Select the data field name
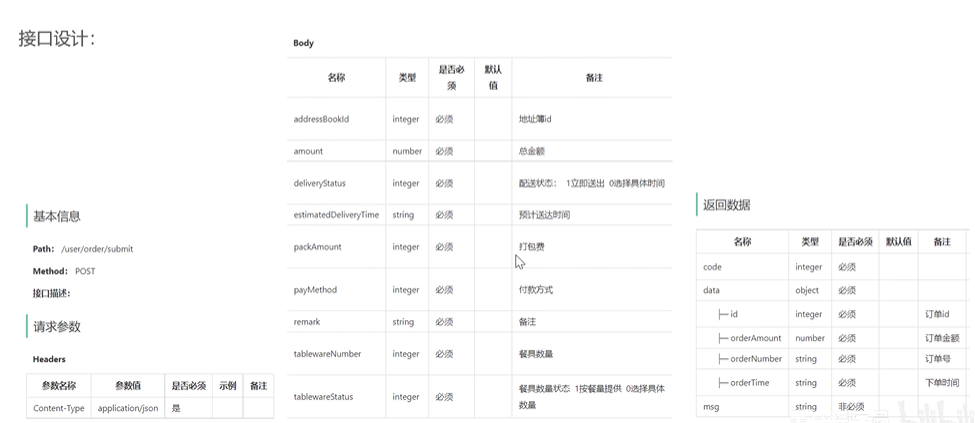This screenshot has height=423, width=975. click(711, 291)
